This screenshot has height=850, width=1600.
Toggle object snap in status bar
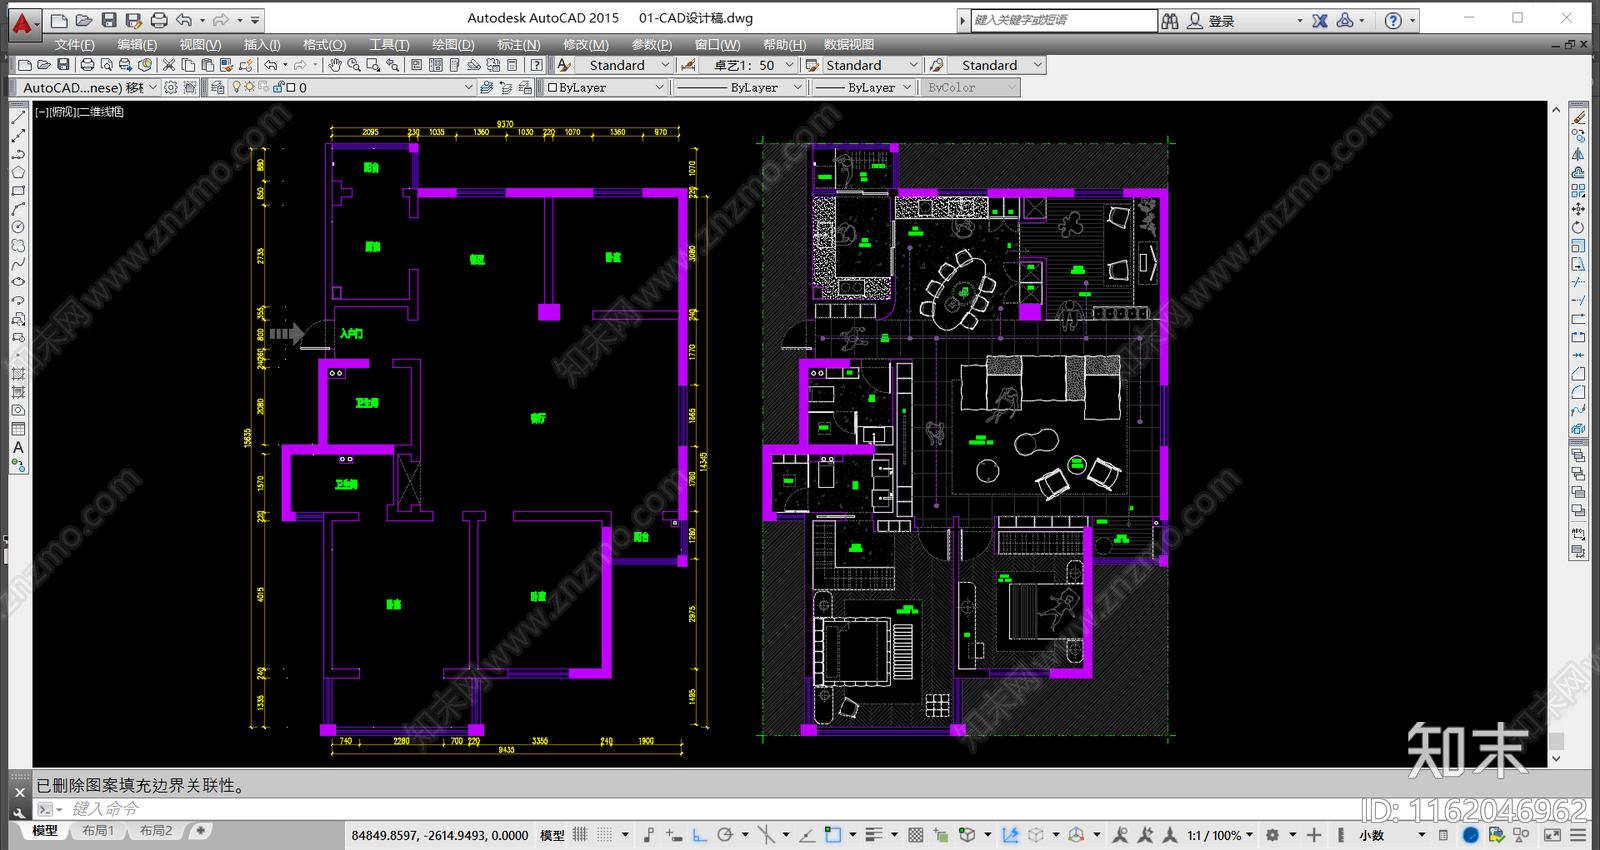click(x=832, y=834)
